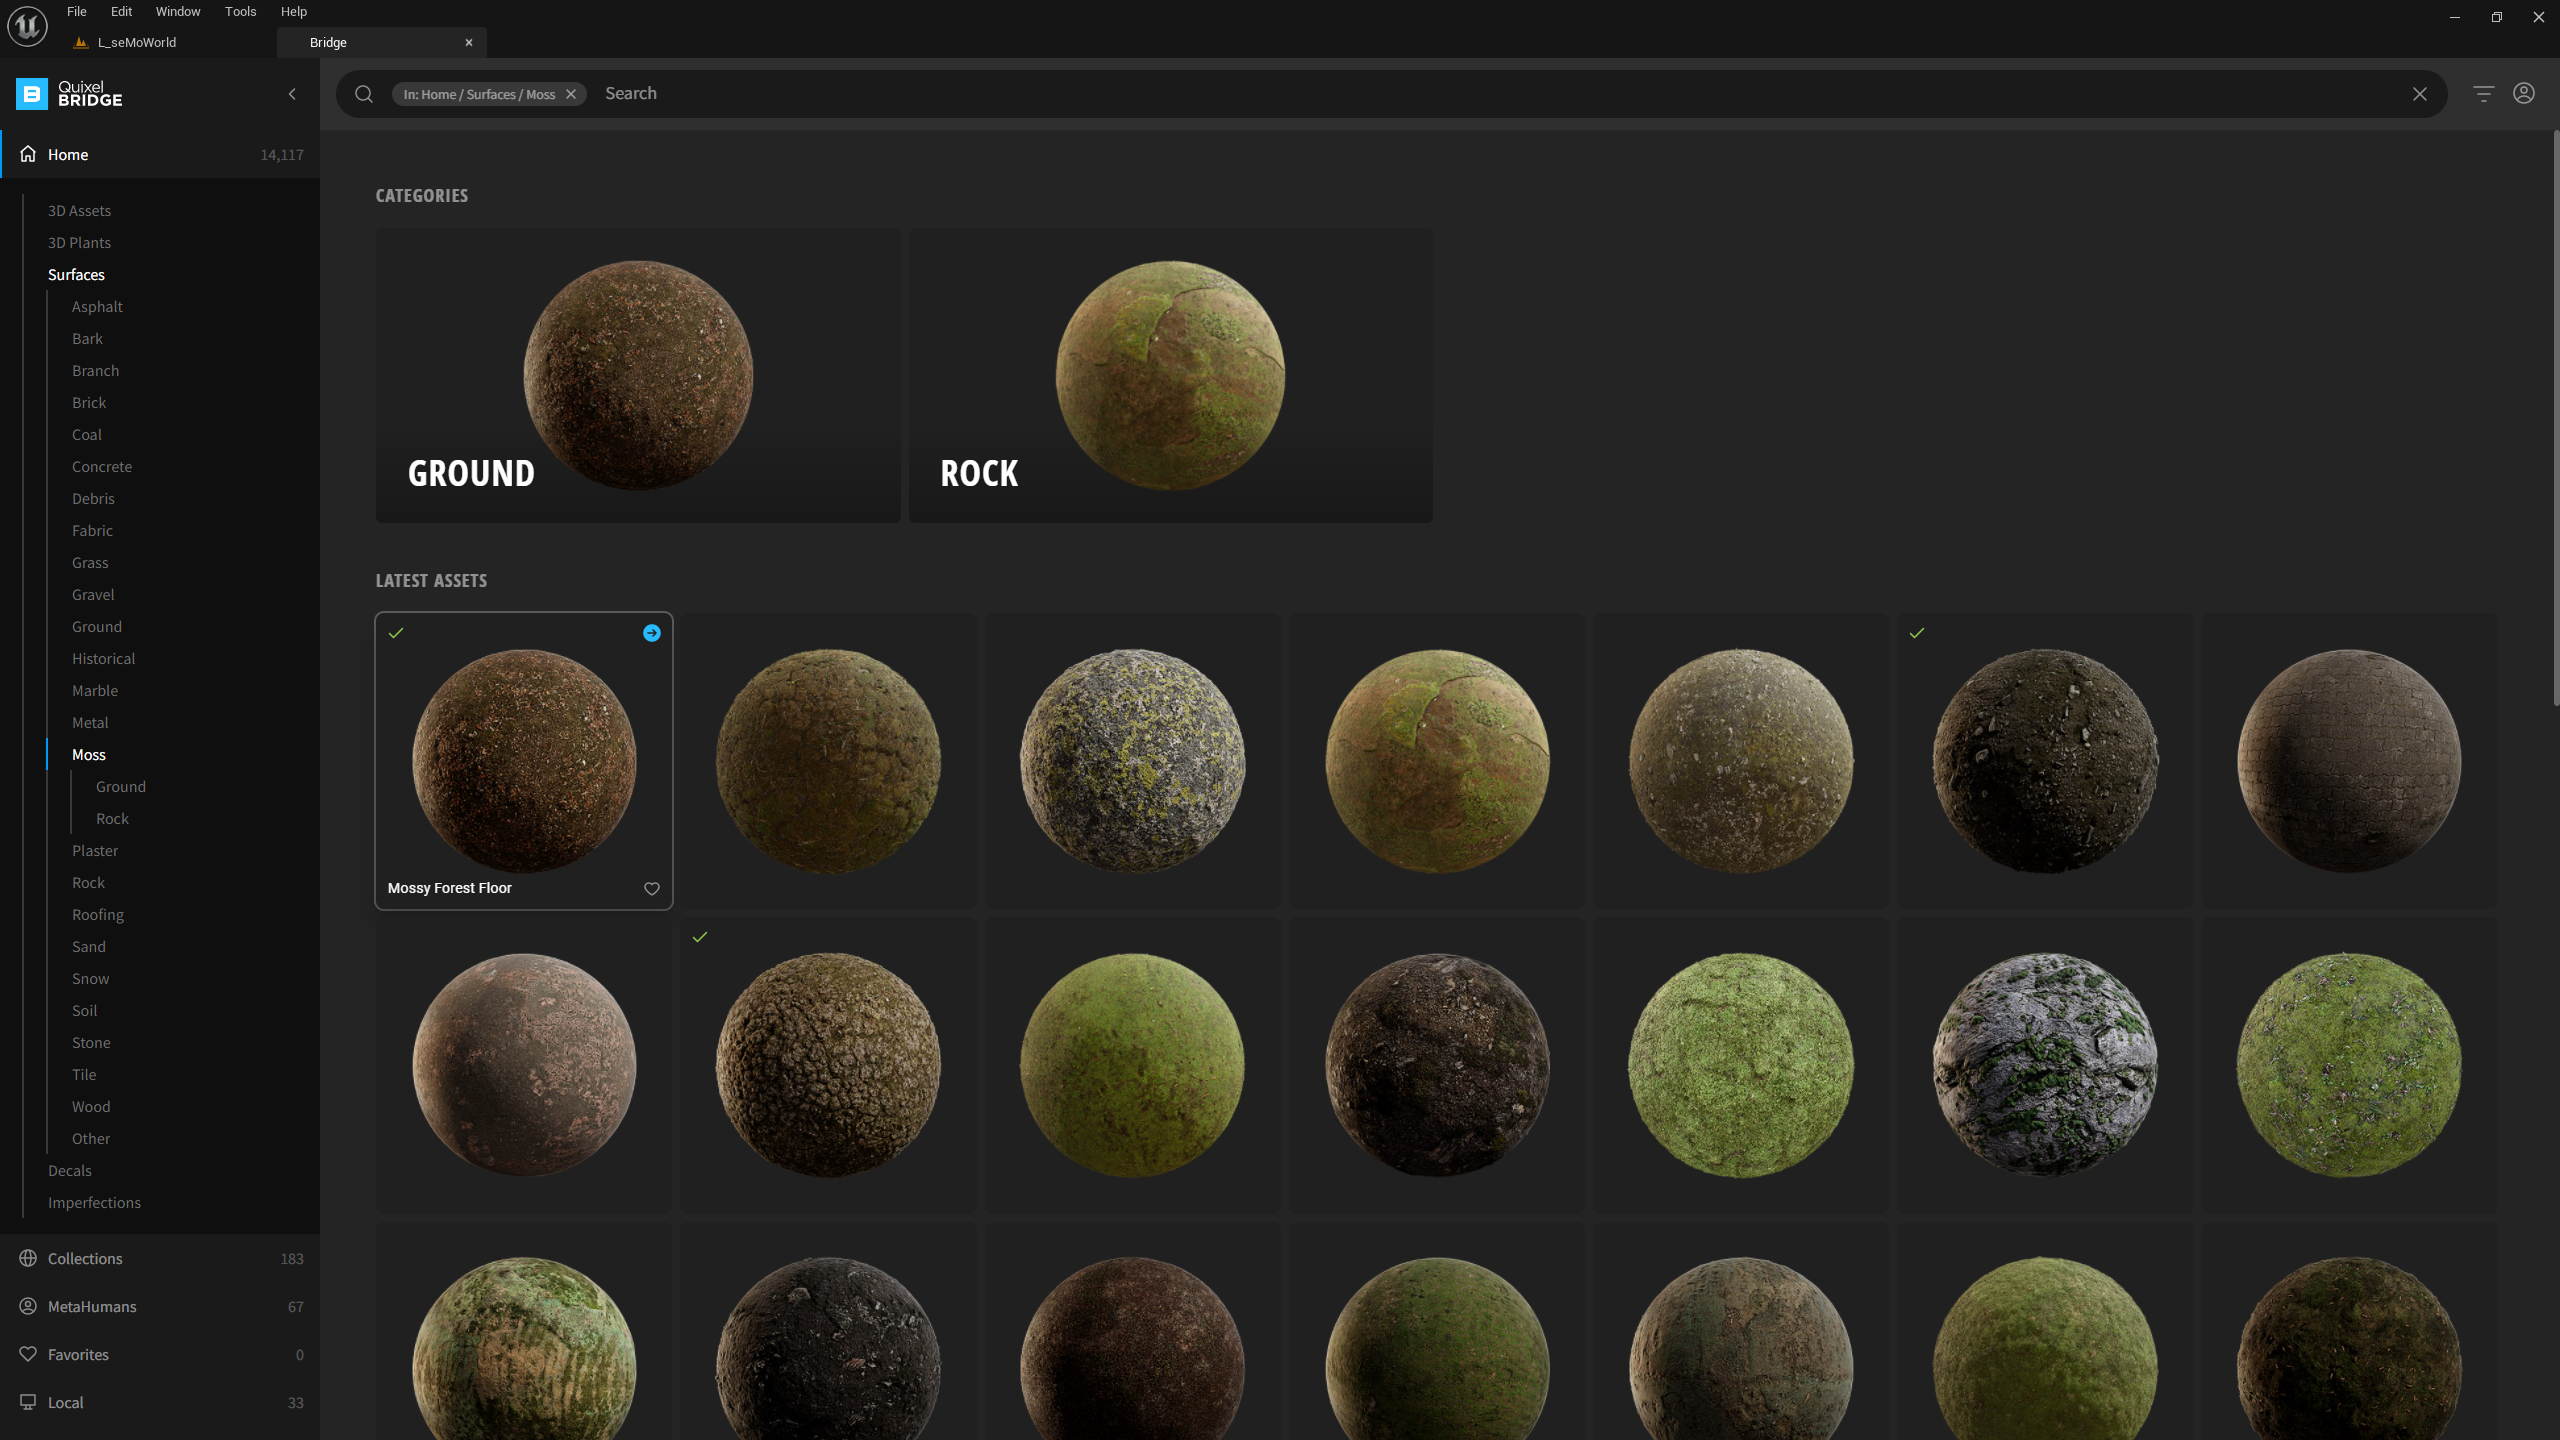Click the search magnifier icon
The height and width of the screenshot is (1440, 2560).
[364, 94]
